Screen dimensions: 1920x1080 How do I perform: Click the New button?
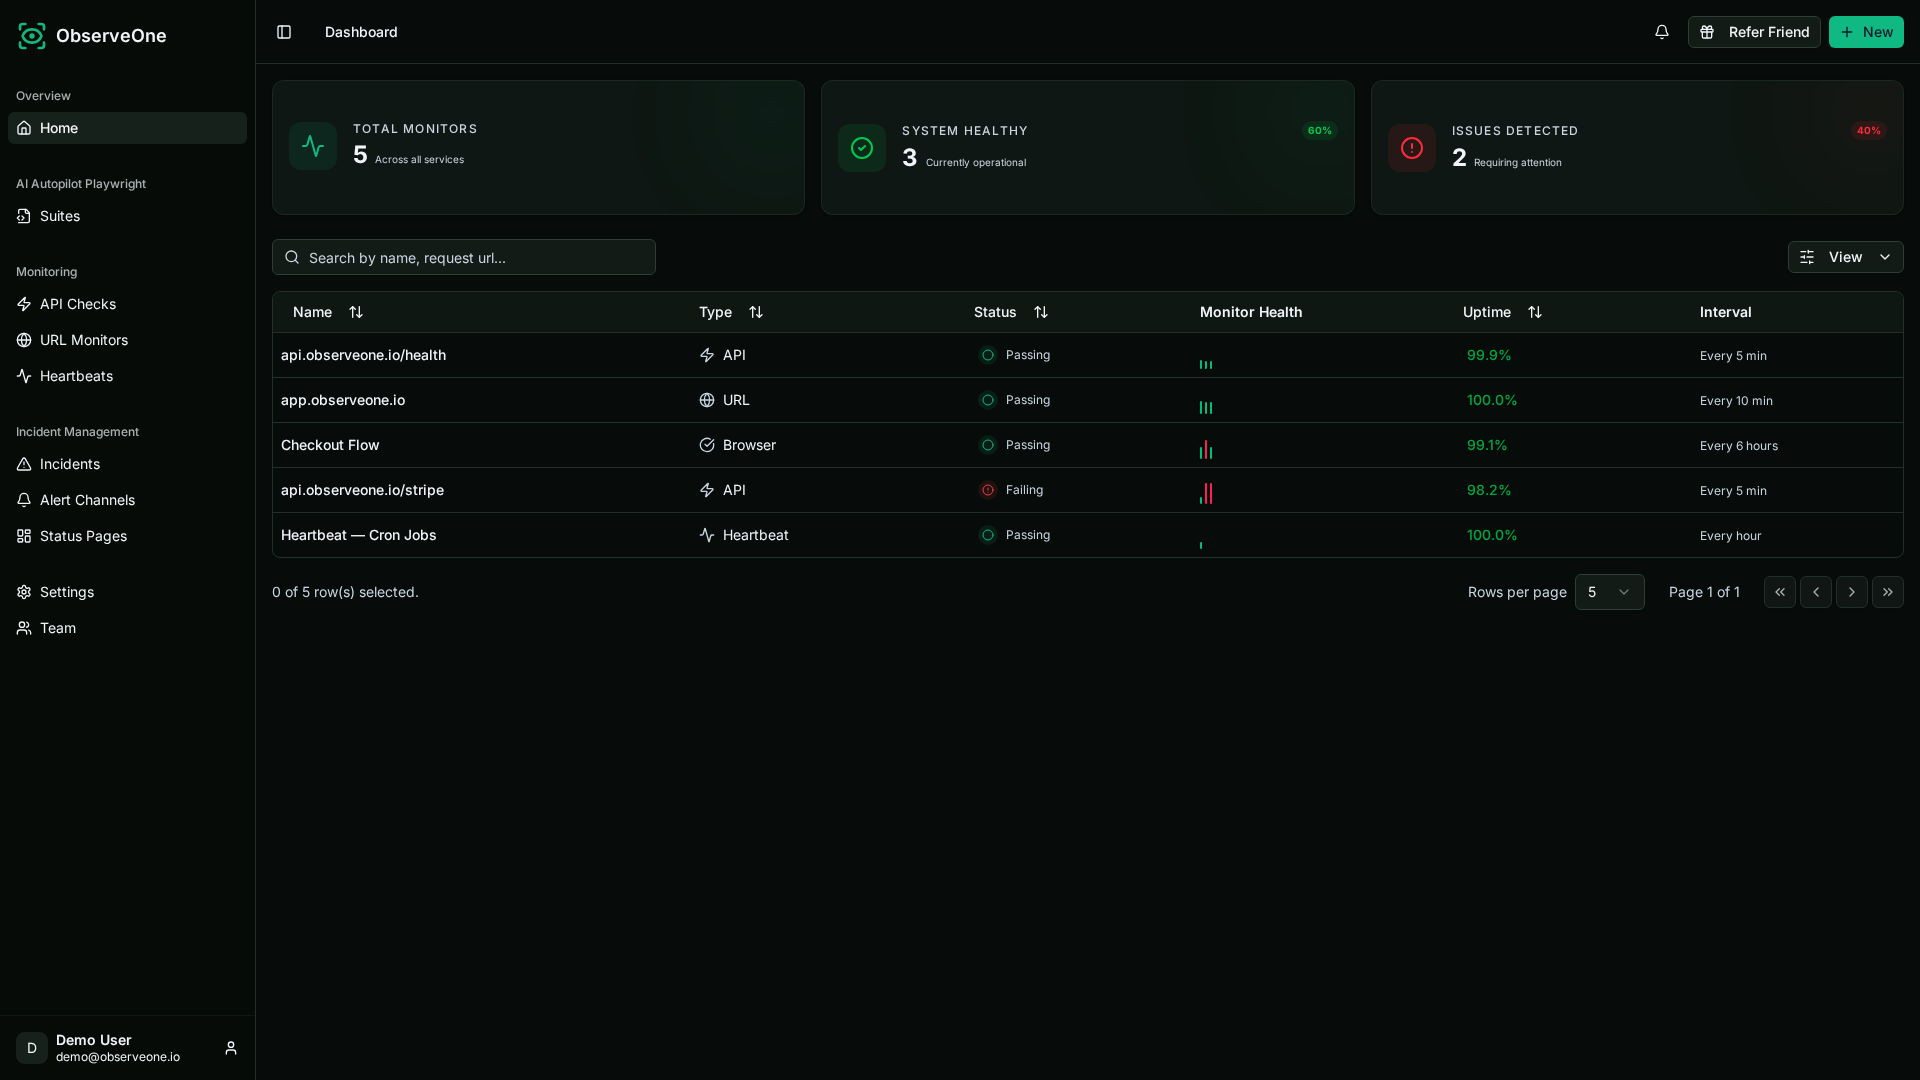coord(1866,32)
